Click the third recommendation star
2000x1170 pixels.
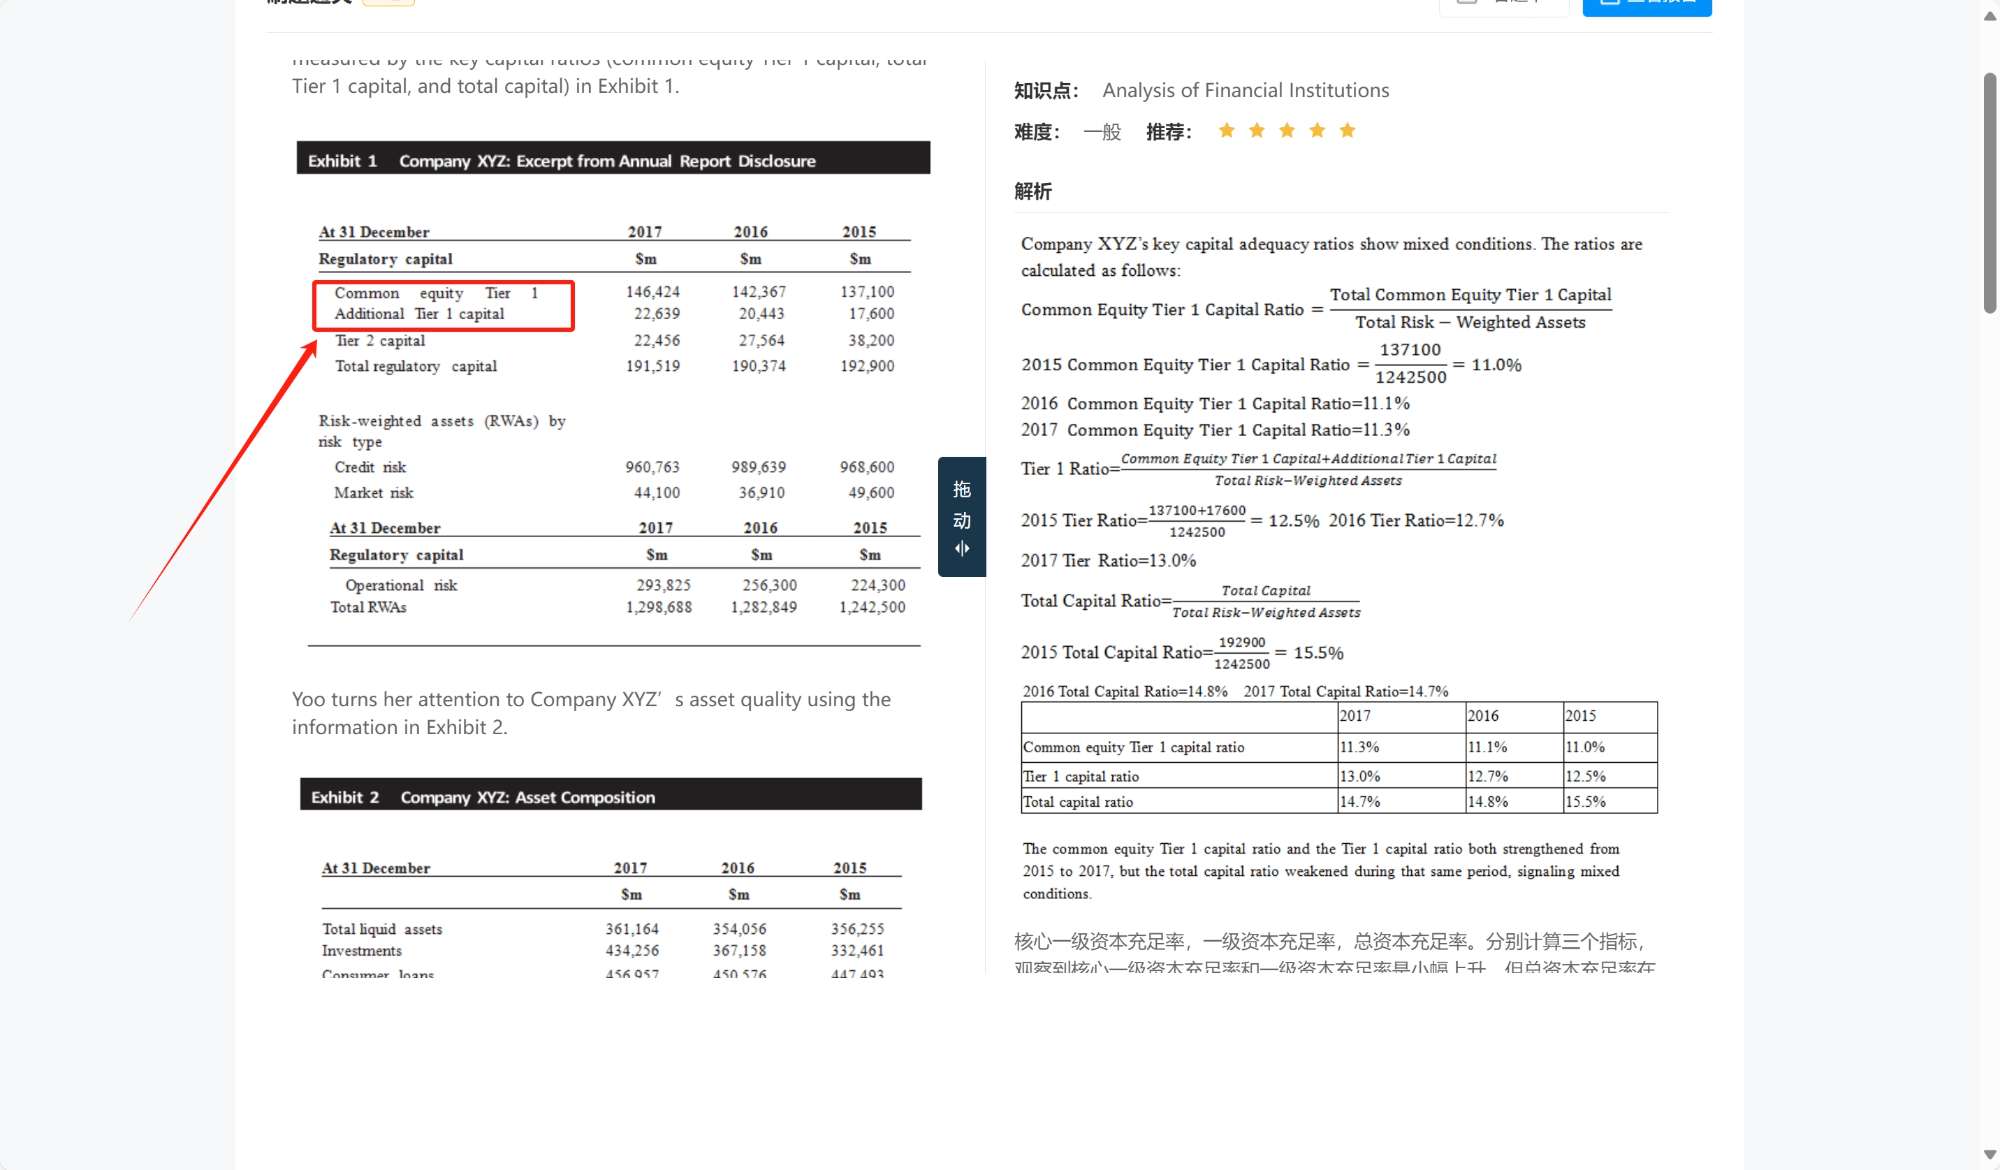(x=1287, y=131)
